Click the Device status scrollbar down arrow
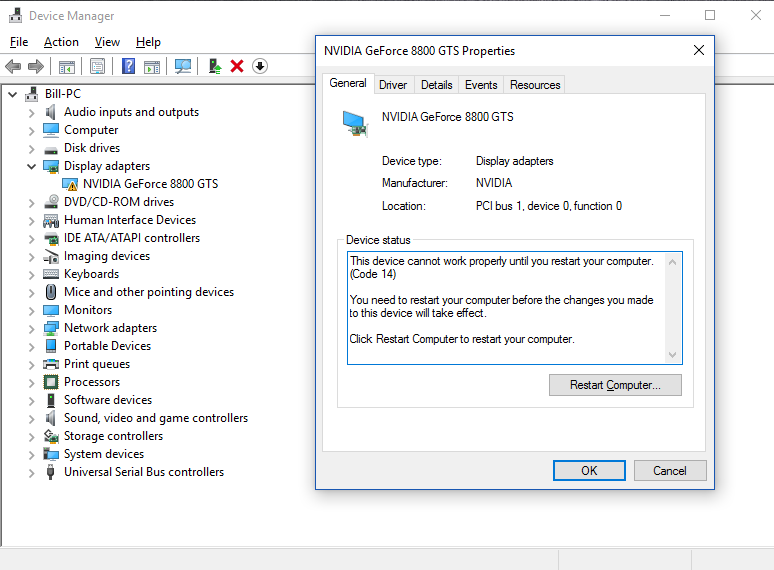The height and width of the screenshot is (570, 774). [672, 355]
